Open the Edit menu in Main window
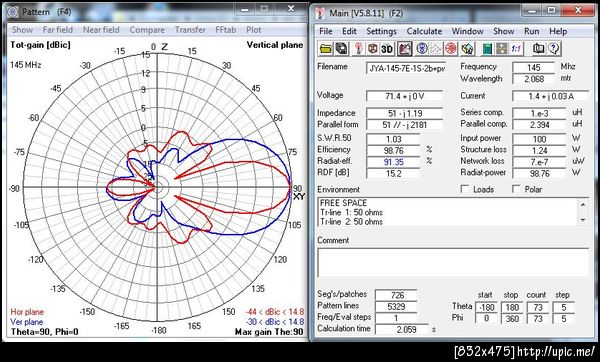 349,31
